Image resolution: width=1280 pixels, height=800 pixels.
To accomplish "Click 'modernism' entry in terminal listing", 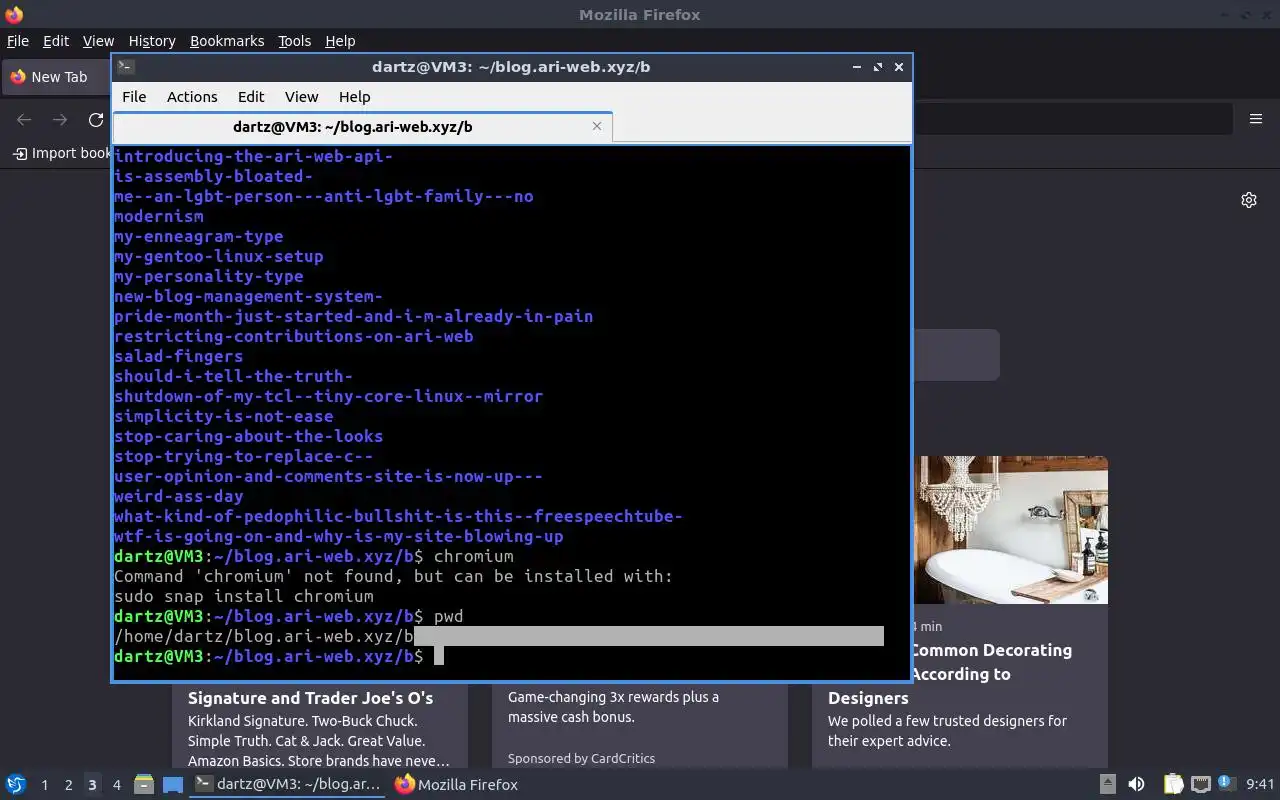I will pos(159,216).
